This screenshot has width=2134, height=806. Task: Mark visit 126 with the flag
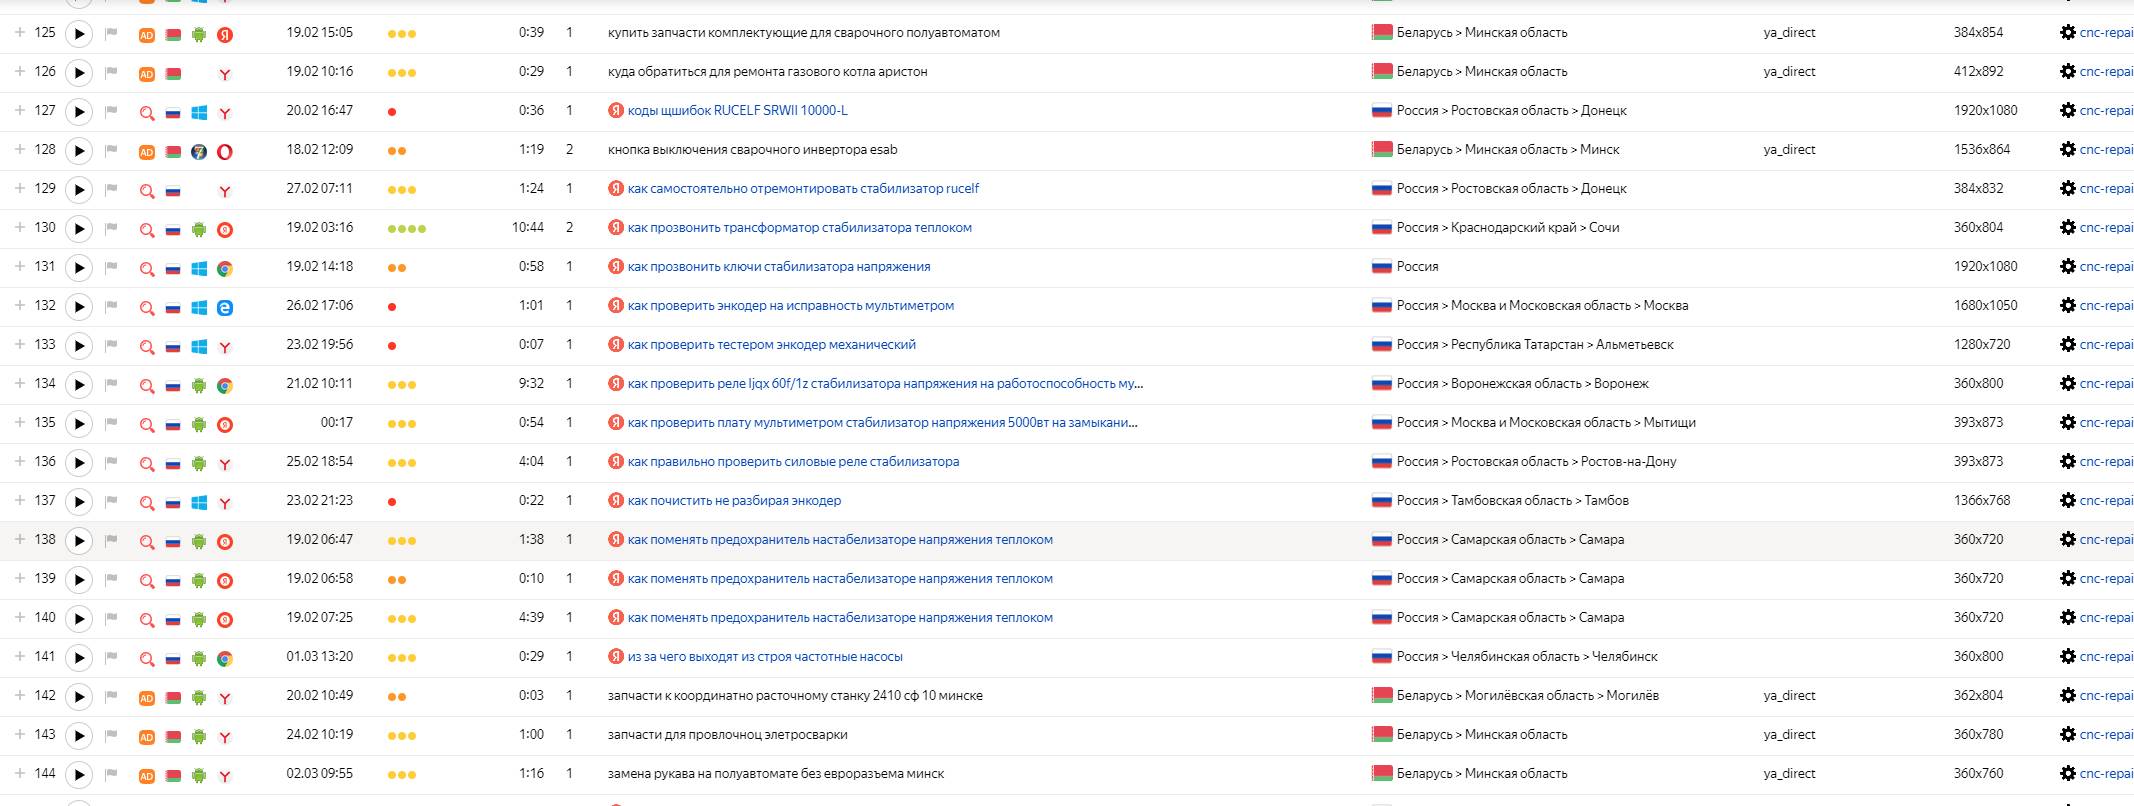click(x=112, y=72)
